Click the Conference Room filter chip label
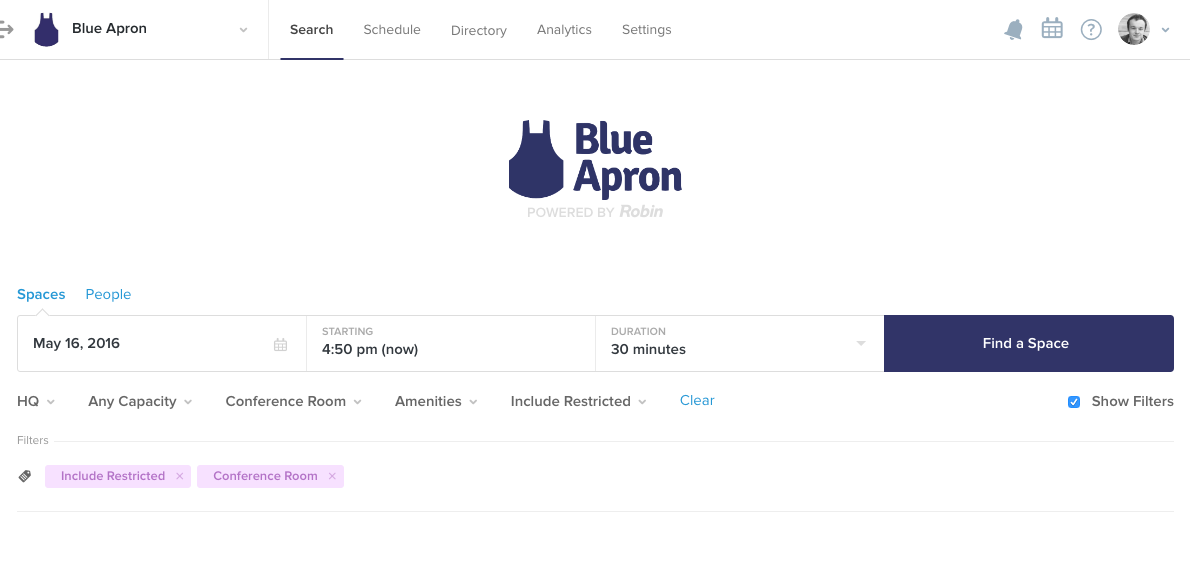Viewport: 1190px width, 567px height. pyautogui.click(x=265, y=477)
